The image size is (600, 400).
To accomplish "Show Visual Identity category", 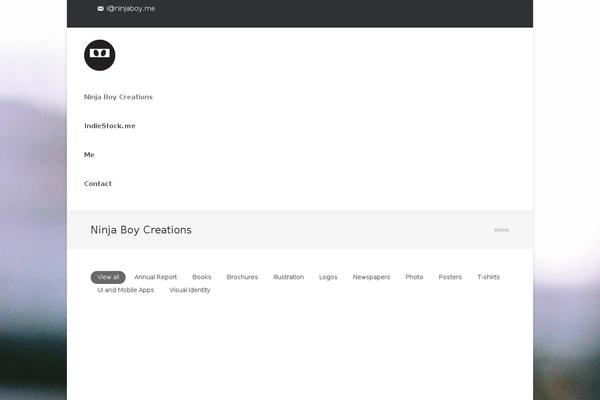I will [x=190, y=290].
